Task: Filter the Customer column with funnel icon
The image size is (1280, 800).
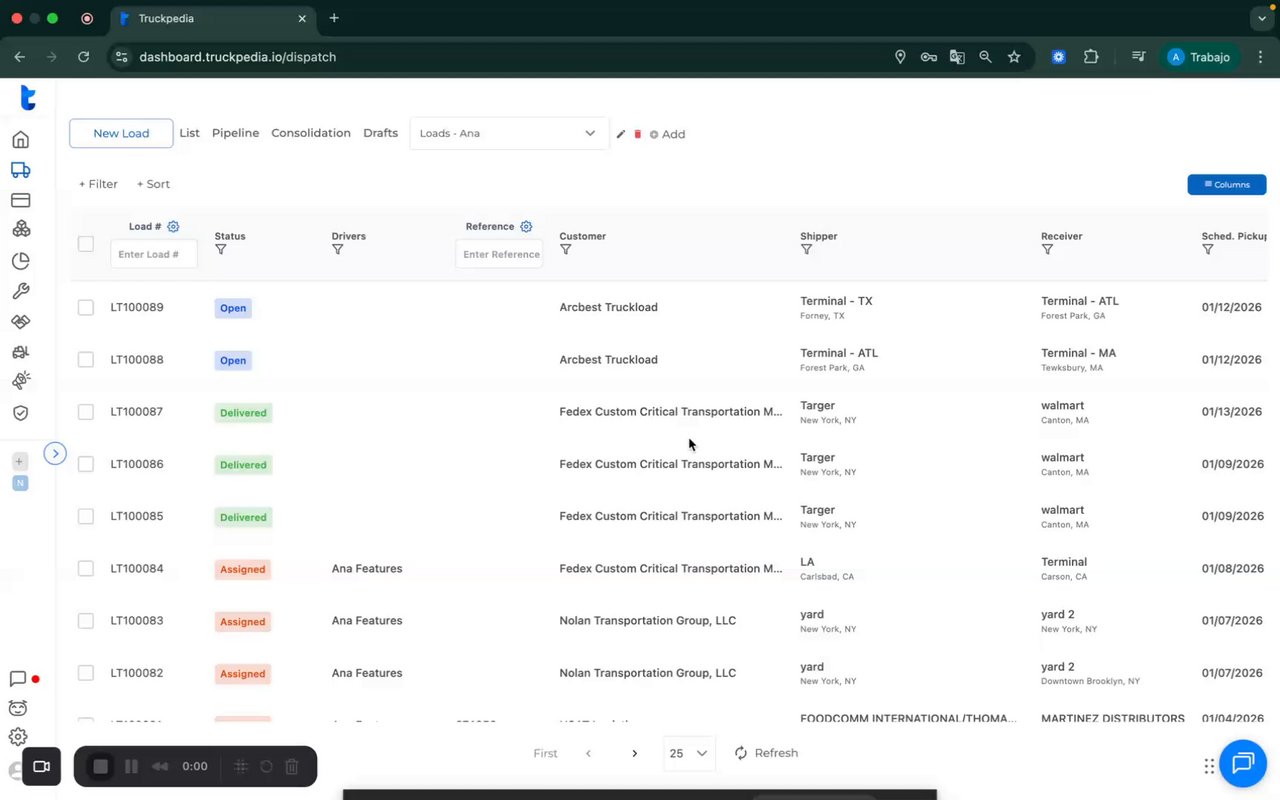Action: pyautogui.click(x=566, y=250)
